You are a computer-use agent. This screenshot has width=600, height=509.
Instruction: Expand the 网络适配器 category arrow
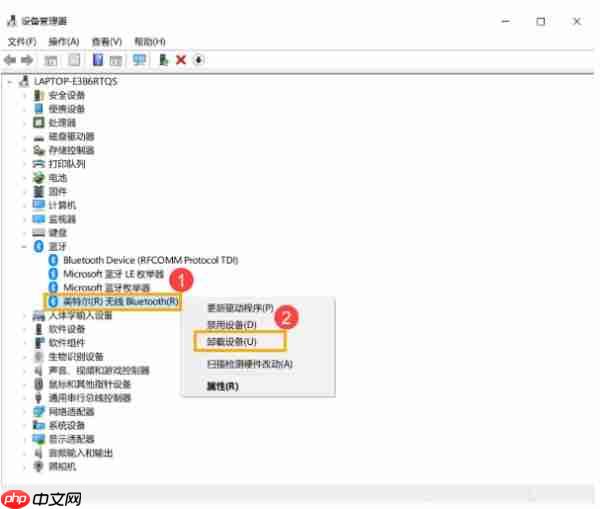[x=24, y=412]
